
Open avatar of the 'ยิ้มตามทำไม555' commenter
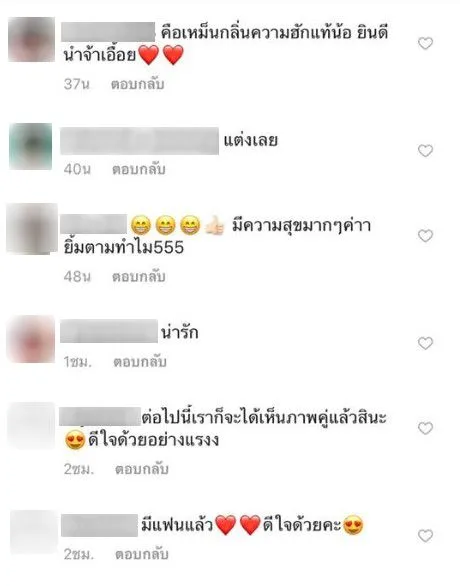click(x=32, y=229)
